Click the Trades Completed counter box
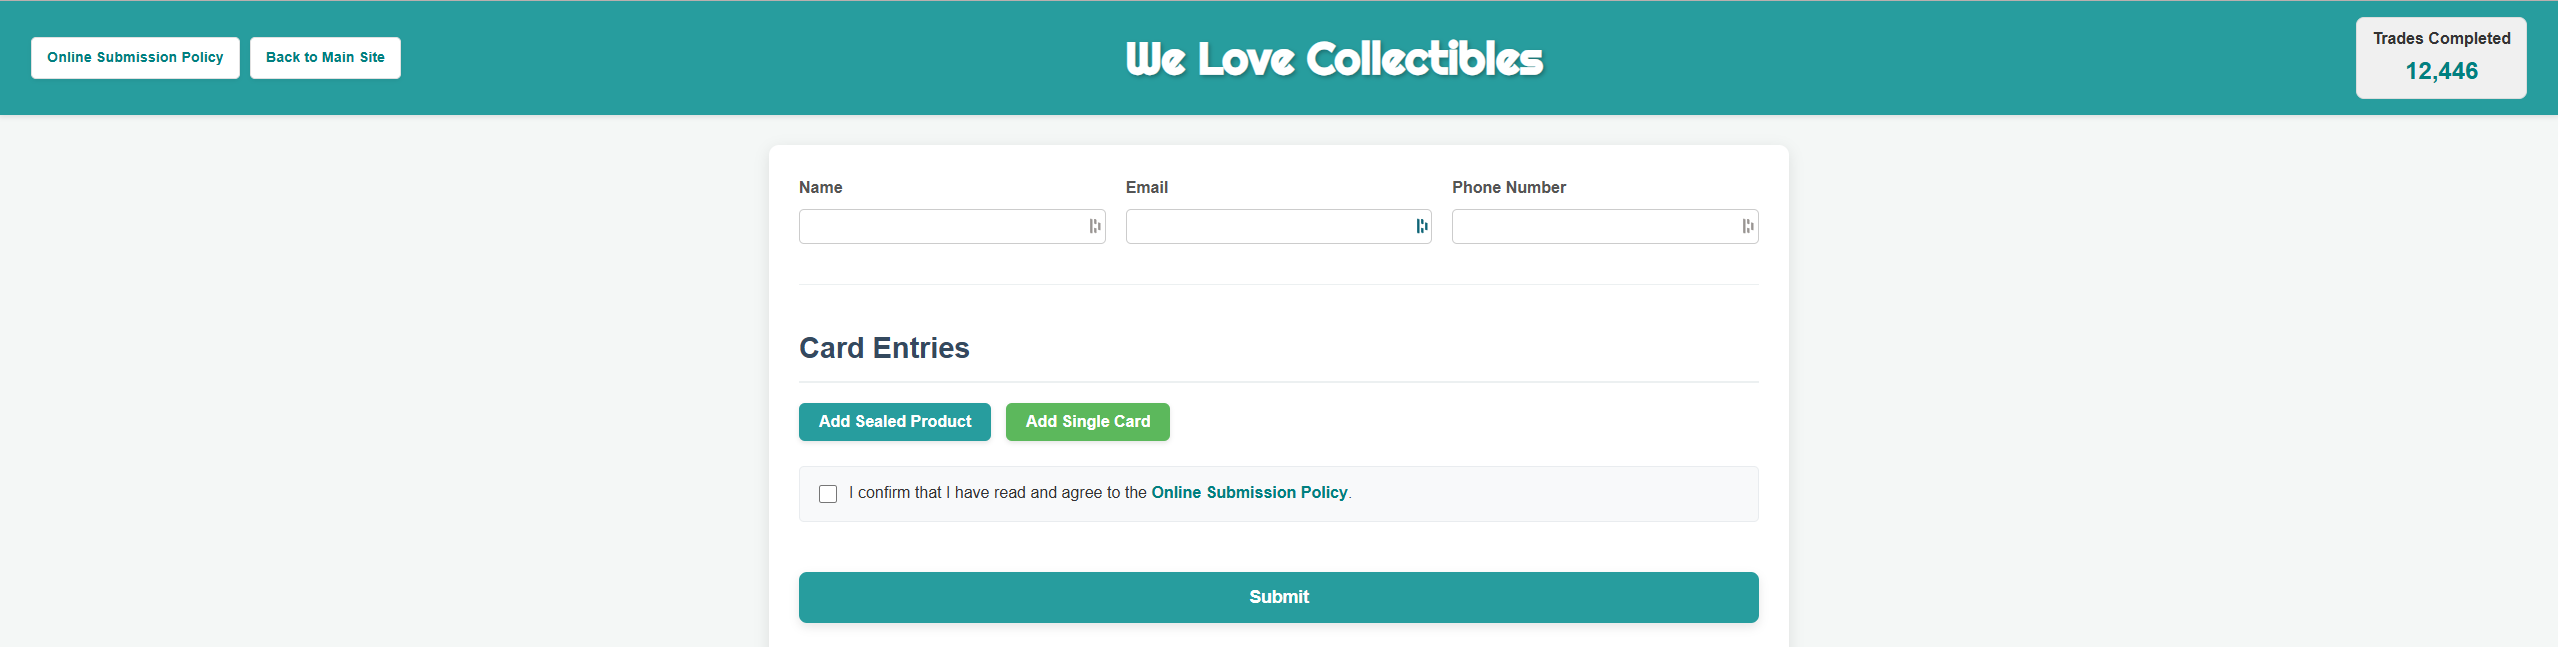The image size is (2558, 647). click(2441, 58)
